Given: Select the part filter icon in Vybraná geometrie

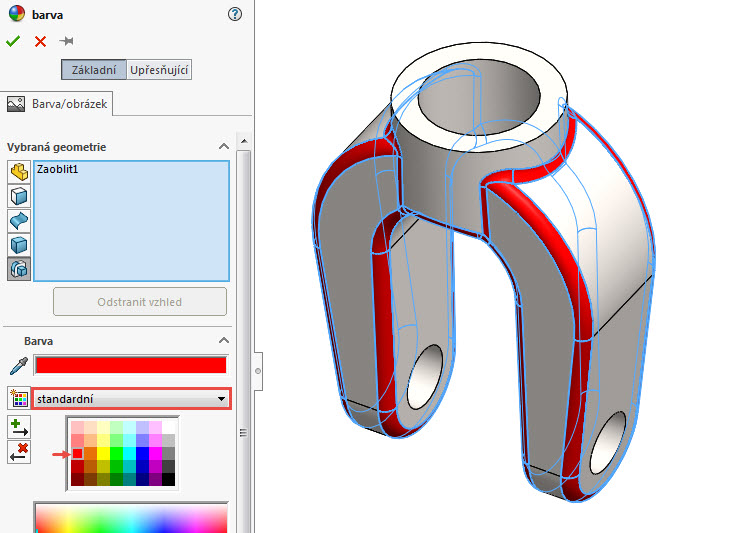Looking at the screenshot, I should point(19,171).
